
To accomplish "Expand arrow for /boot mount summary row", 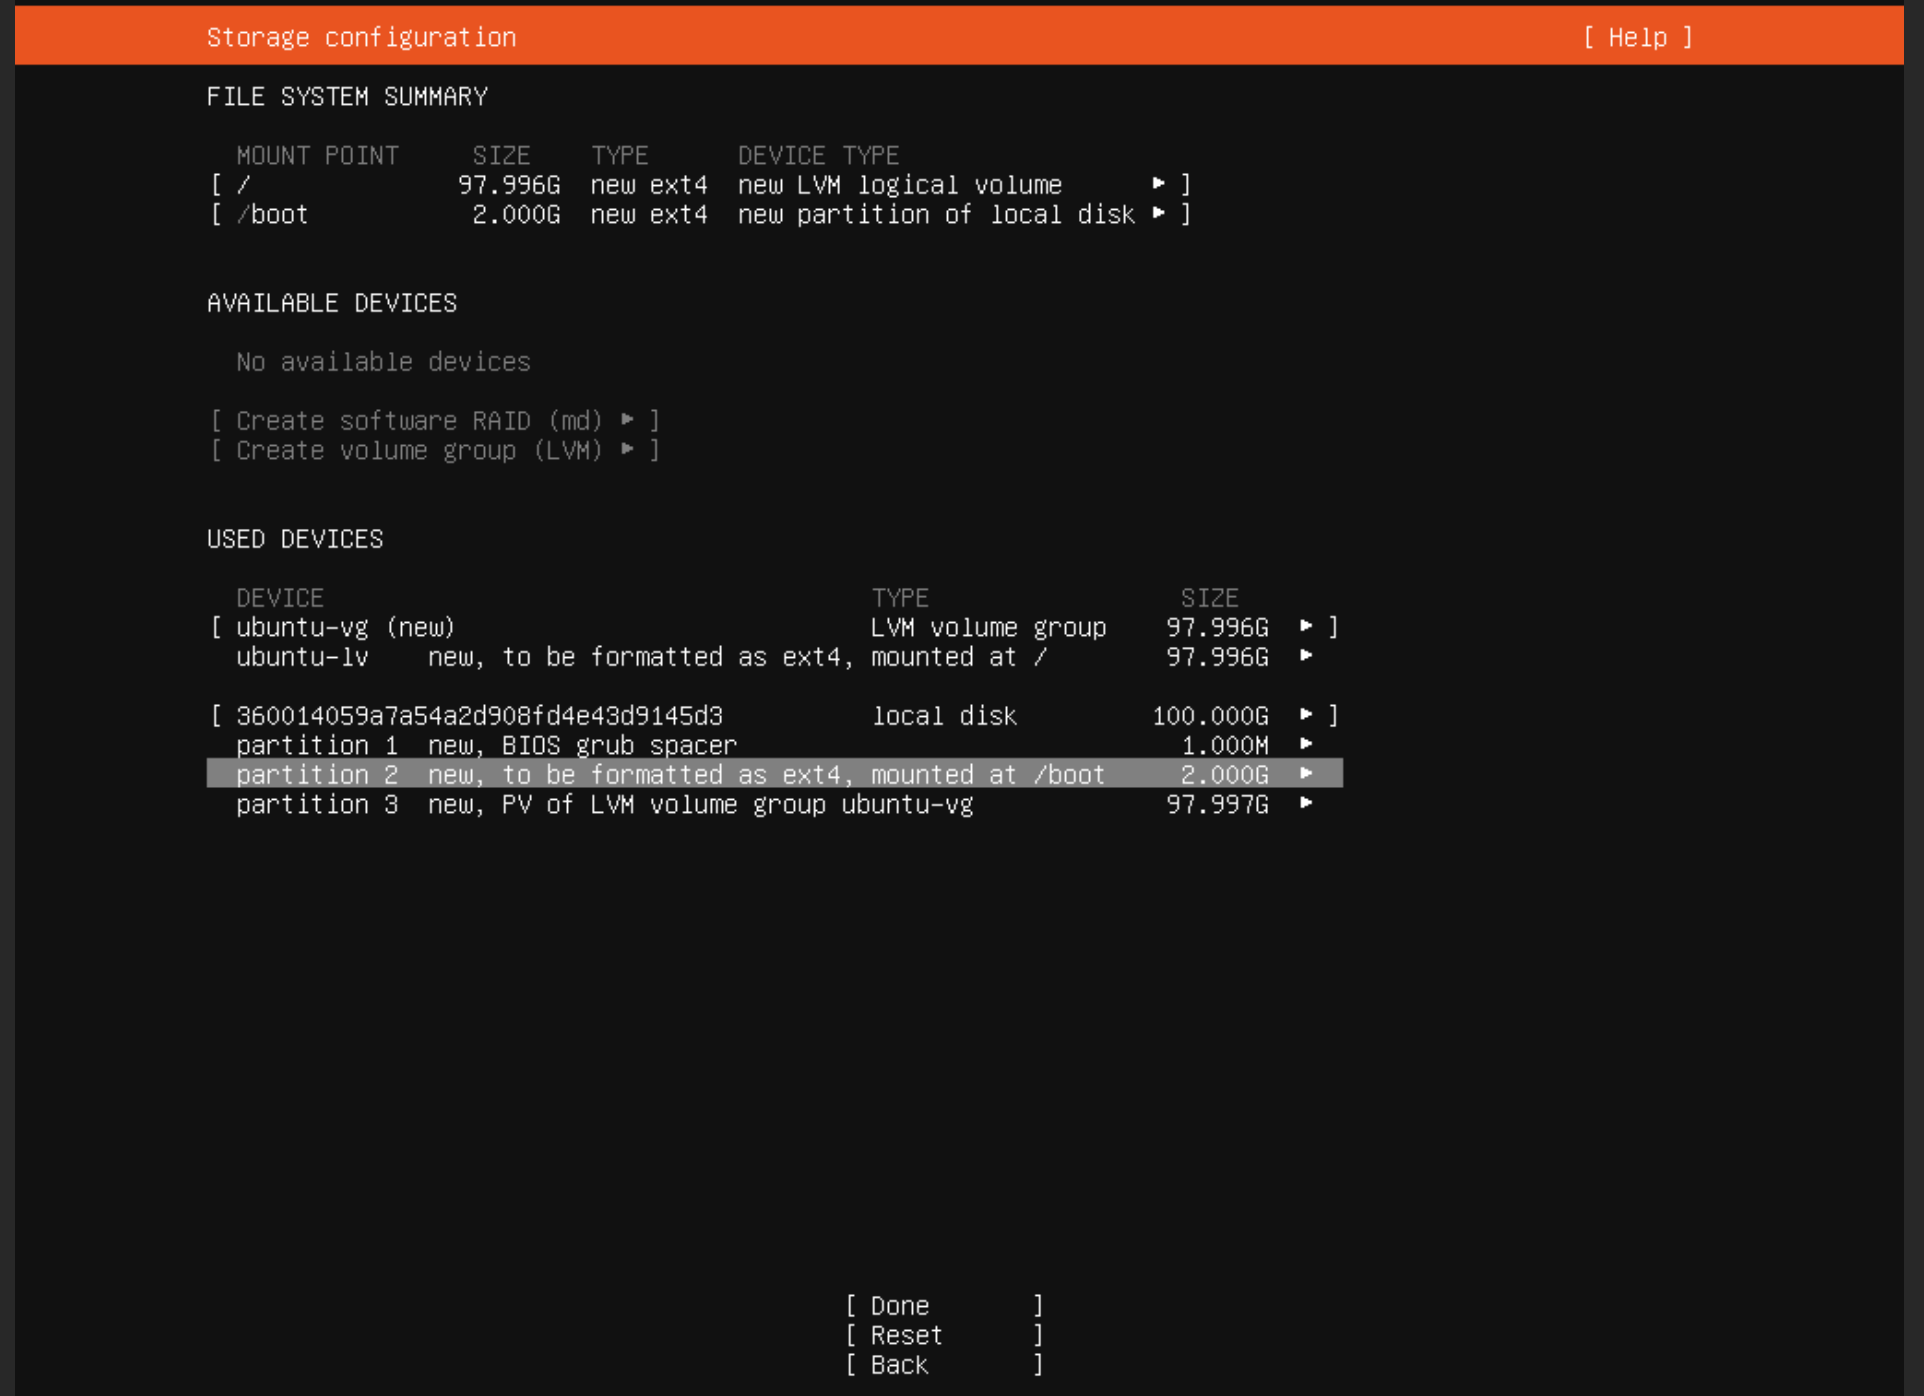I will (1158, 214).
